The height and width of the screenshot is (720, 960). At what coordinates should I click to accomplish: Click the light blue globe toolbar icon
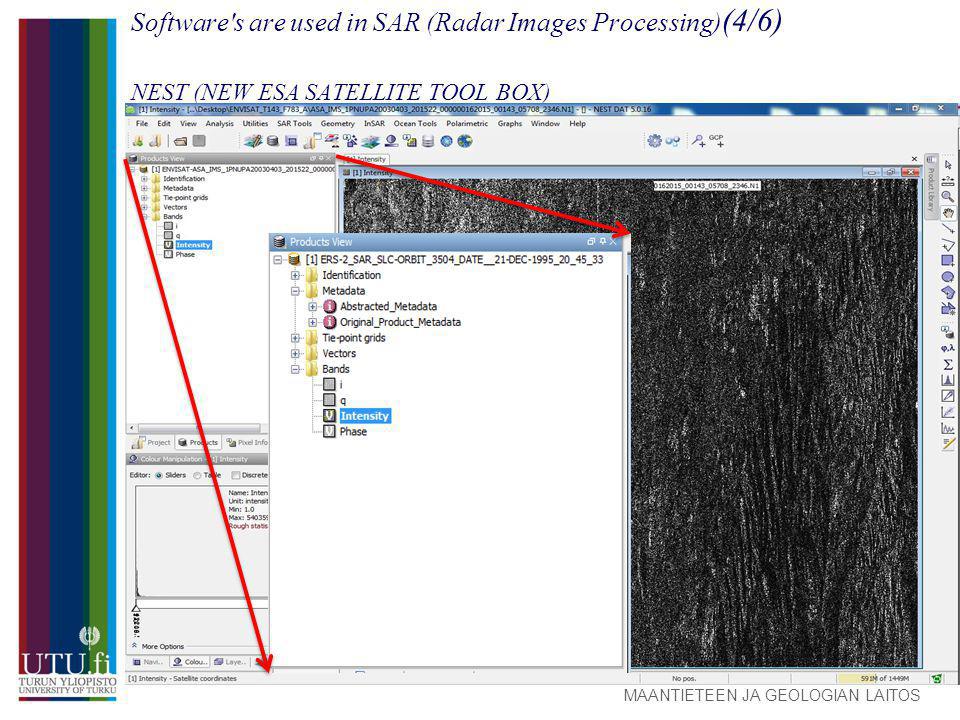point(446,141)
